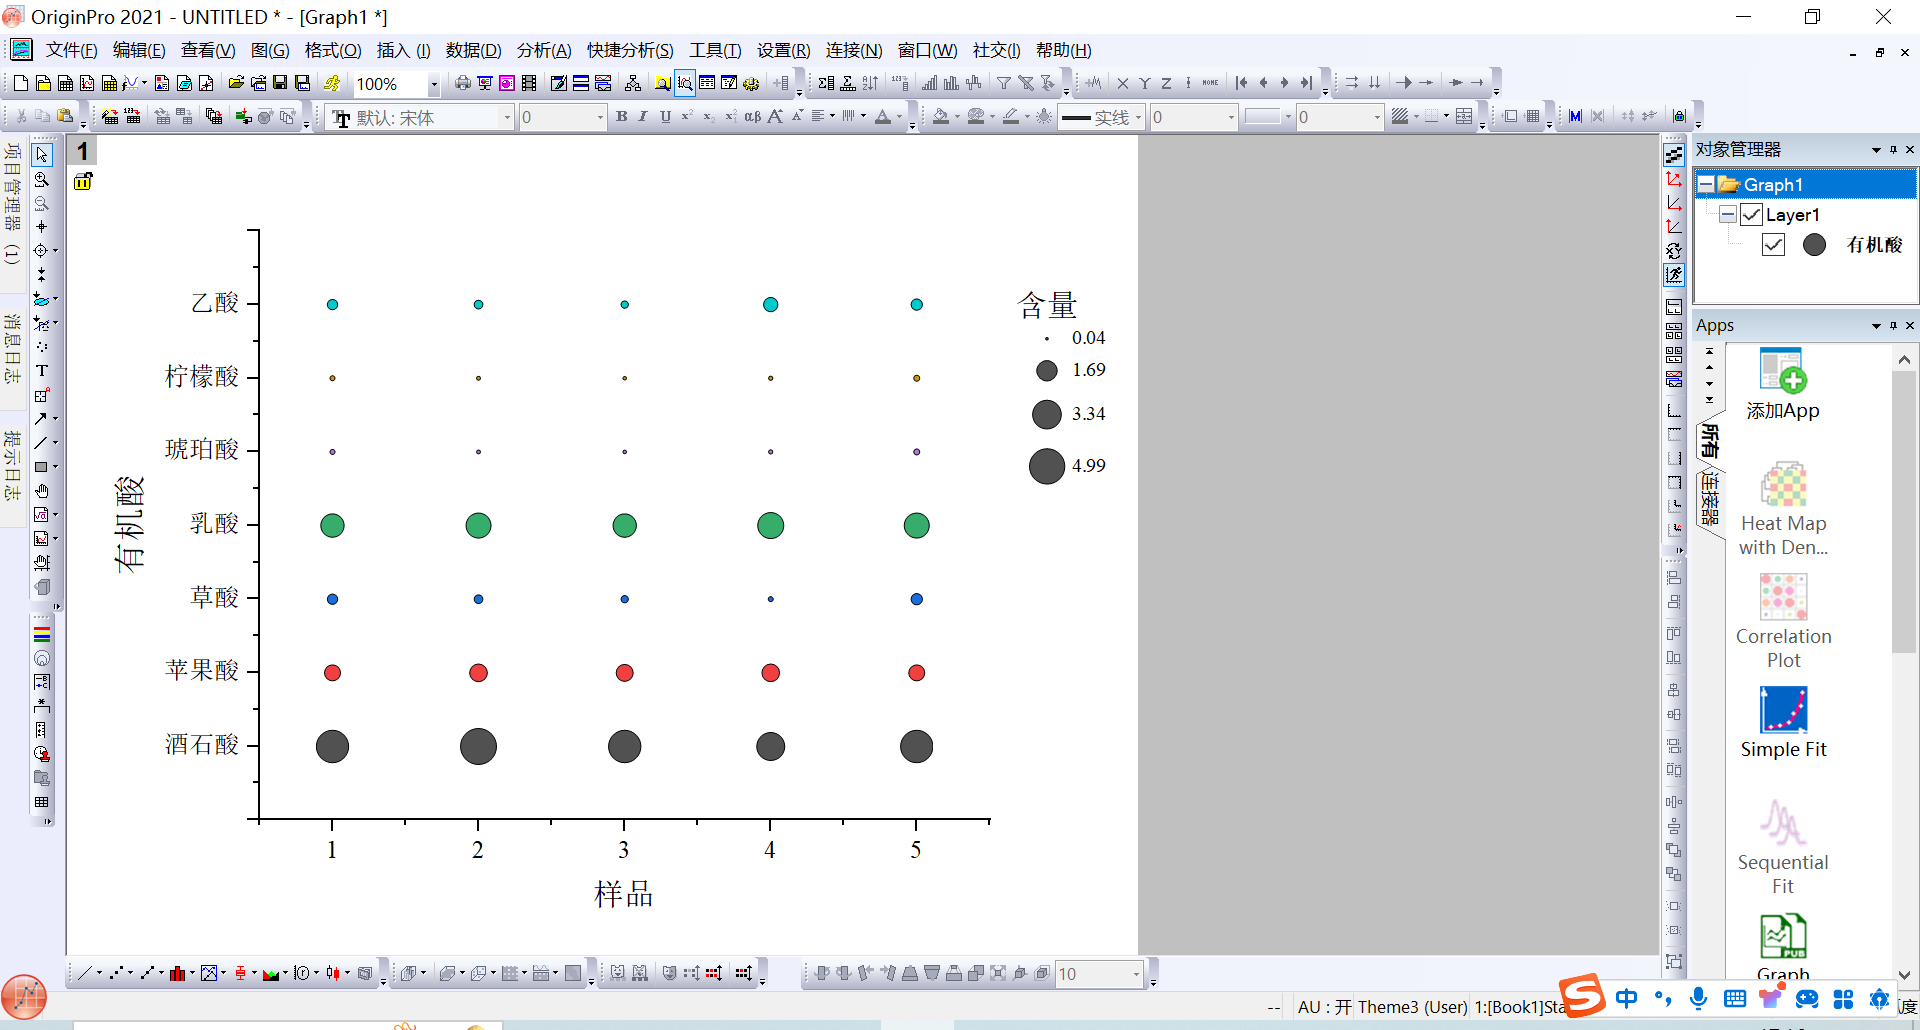The image size is (1920, 1030).
Task: Click the Print icon in the toolbar
Action: pos(462,83)
